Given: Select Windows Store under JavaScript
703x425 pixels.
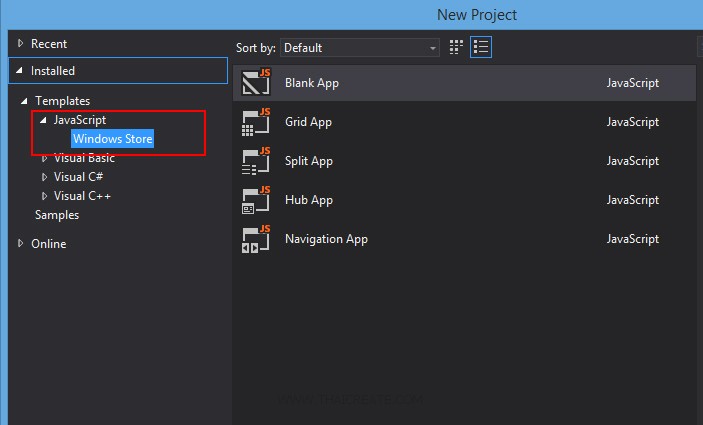Looking at the screenshot, I should 112,139.
